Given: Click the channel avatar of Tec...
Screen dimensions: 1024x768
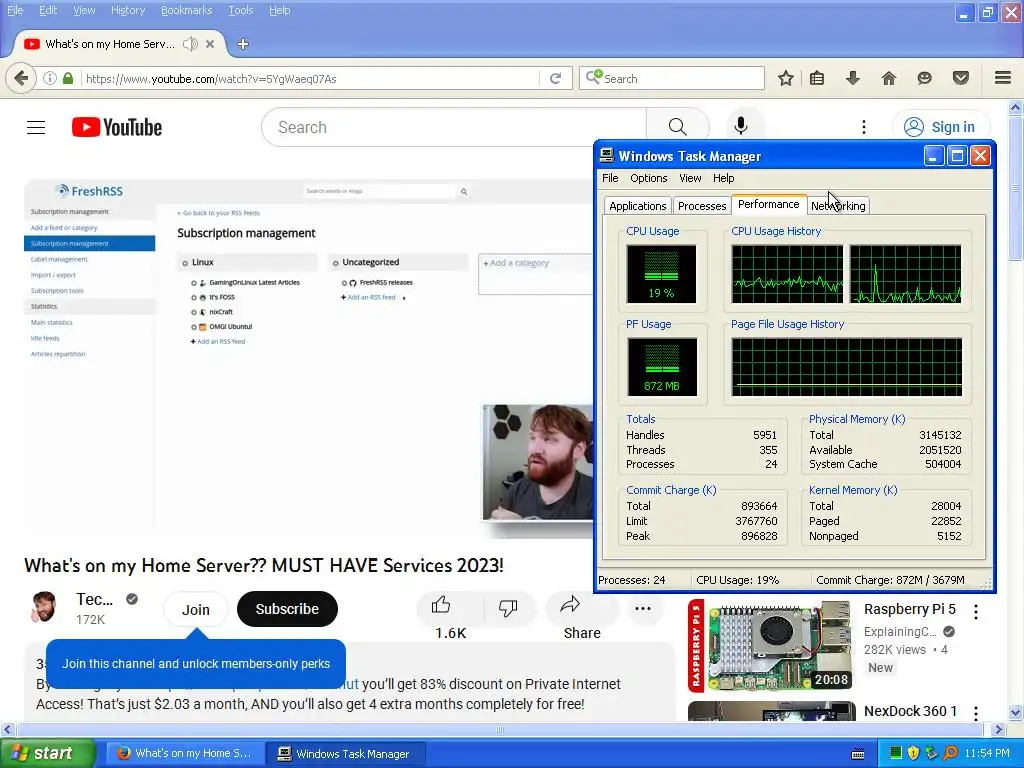Looking at the screenshot, I should pos(44,607).
